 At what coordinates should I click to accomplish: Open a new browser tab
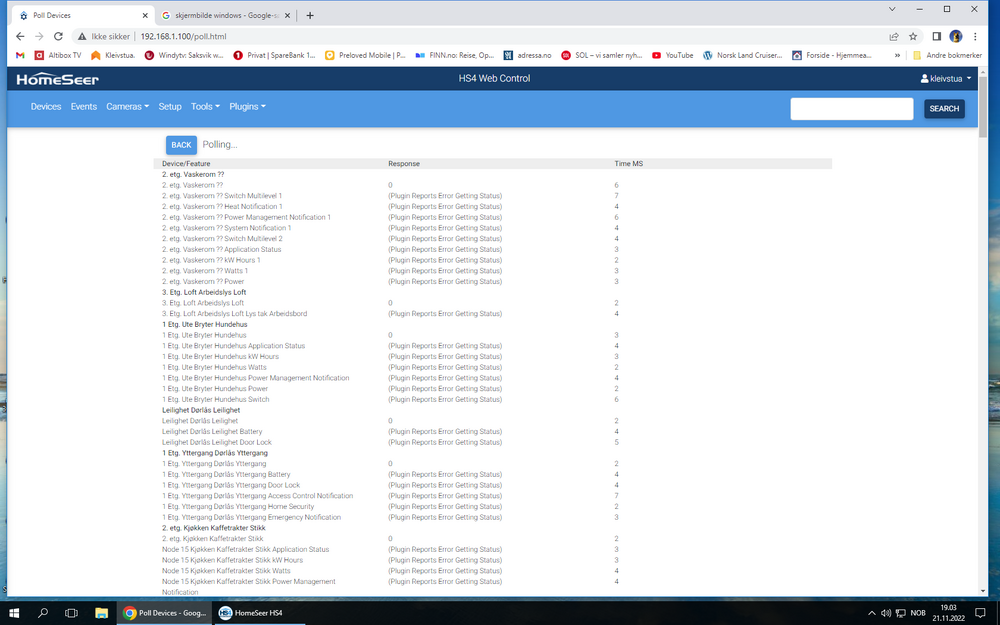(x=310, y=15)
